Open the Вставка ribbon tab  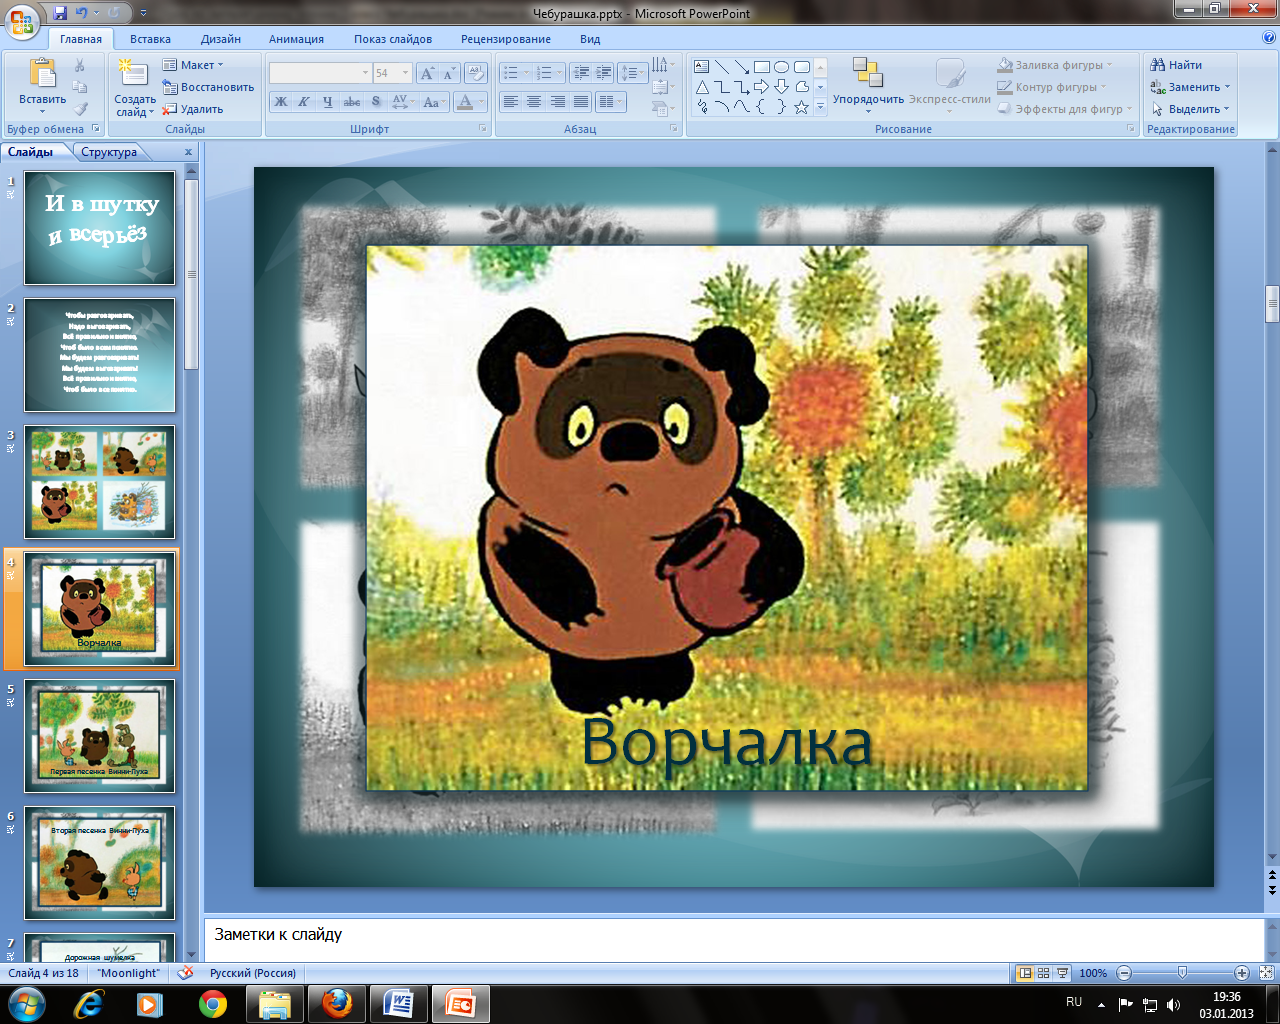150,39
